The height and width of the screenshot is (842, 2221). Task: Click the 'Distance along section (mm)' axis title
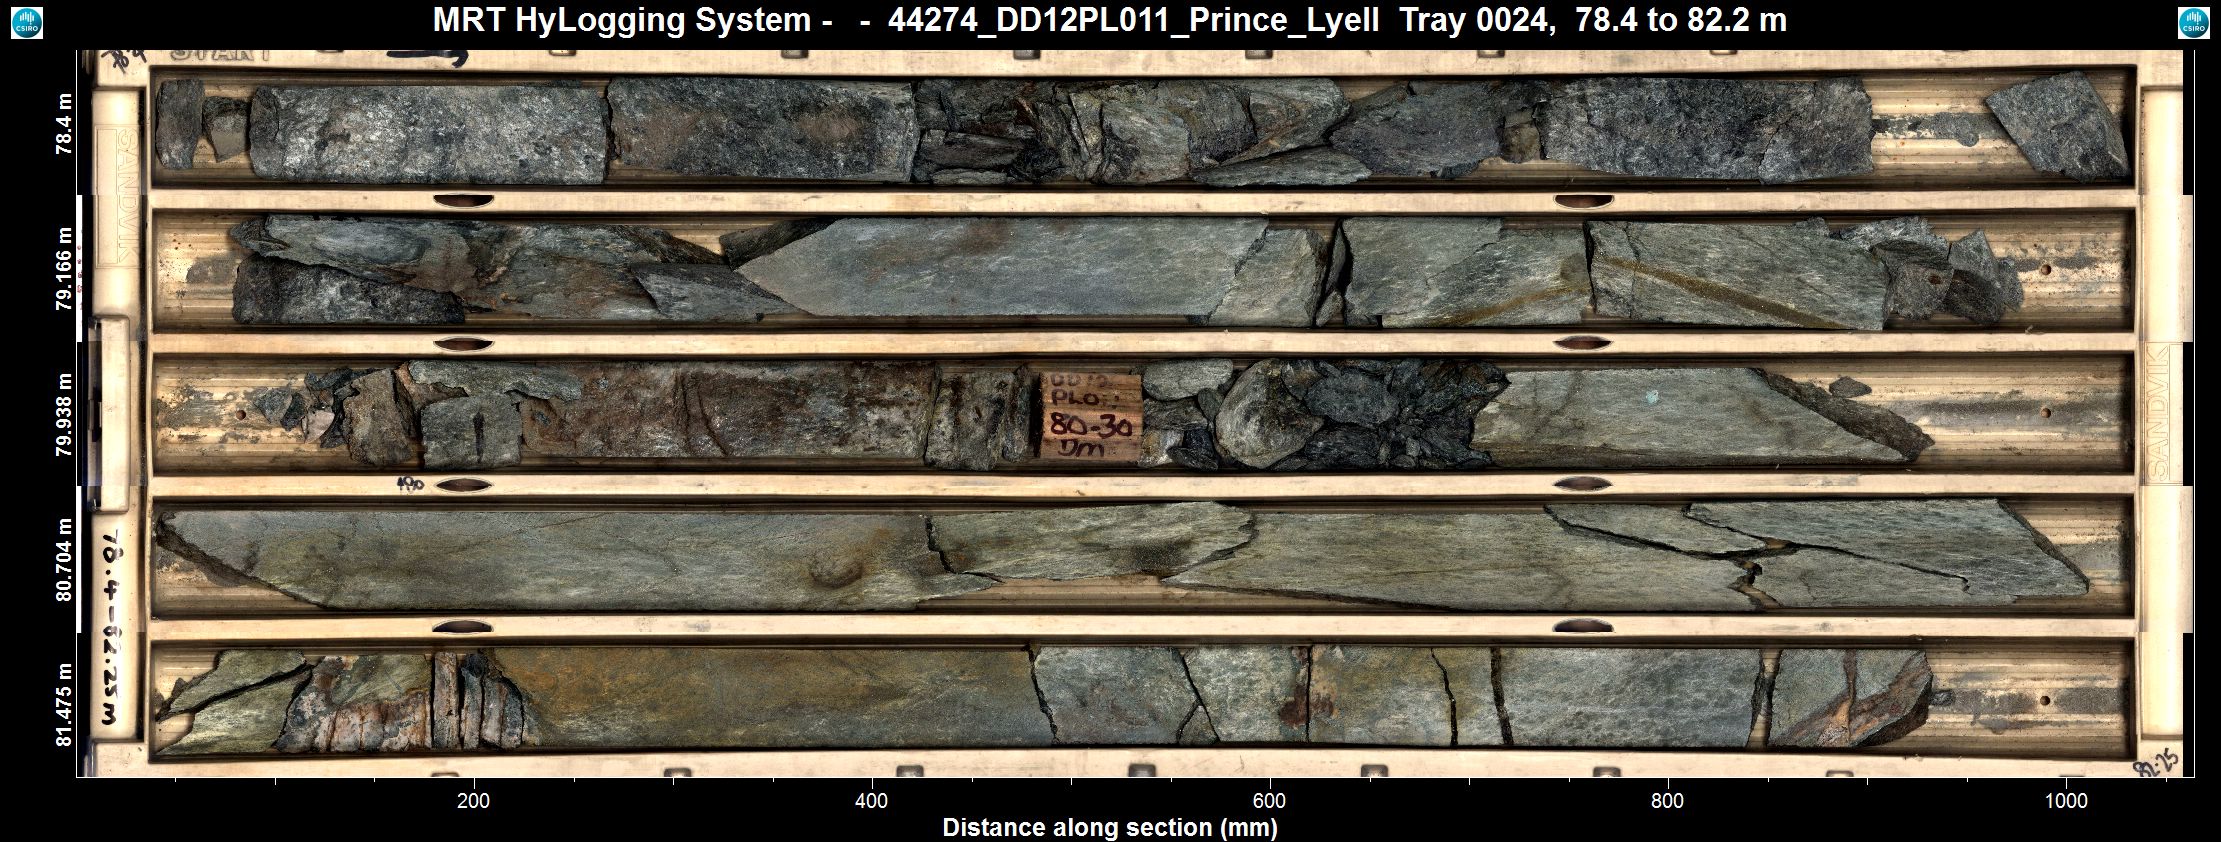tap(1110, 828)
